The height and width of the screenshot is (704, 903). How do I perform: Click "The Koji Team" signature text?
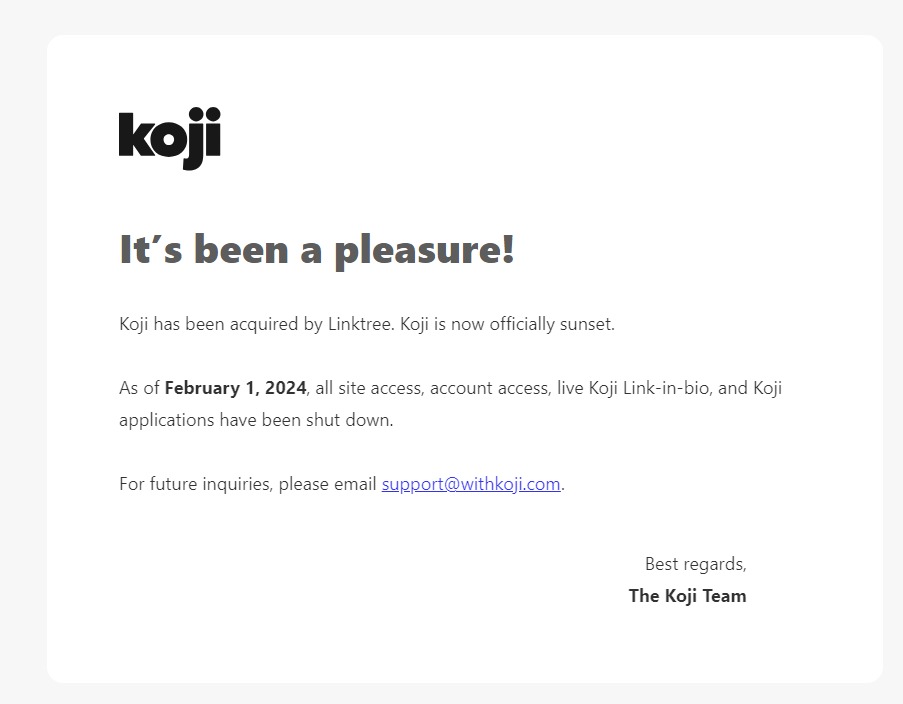[x=688, y=596]
